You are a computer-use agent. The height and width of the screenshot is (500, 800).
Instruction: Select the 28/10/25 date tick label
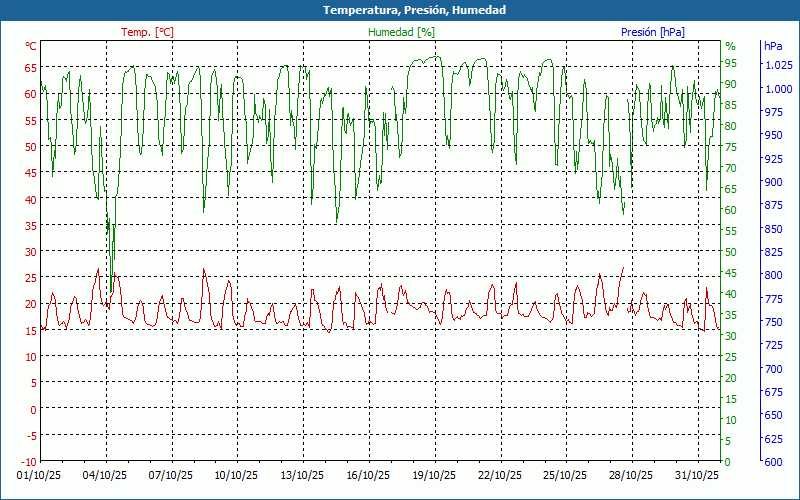click(x=631, y=476)
